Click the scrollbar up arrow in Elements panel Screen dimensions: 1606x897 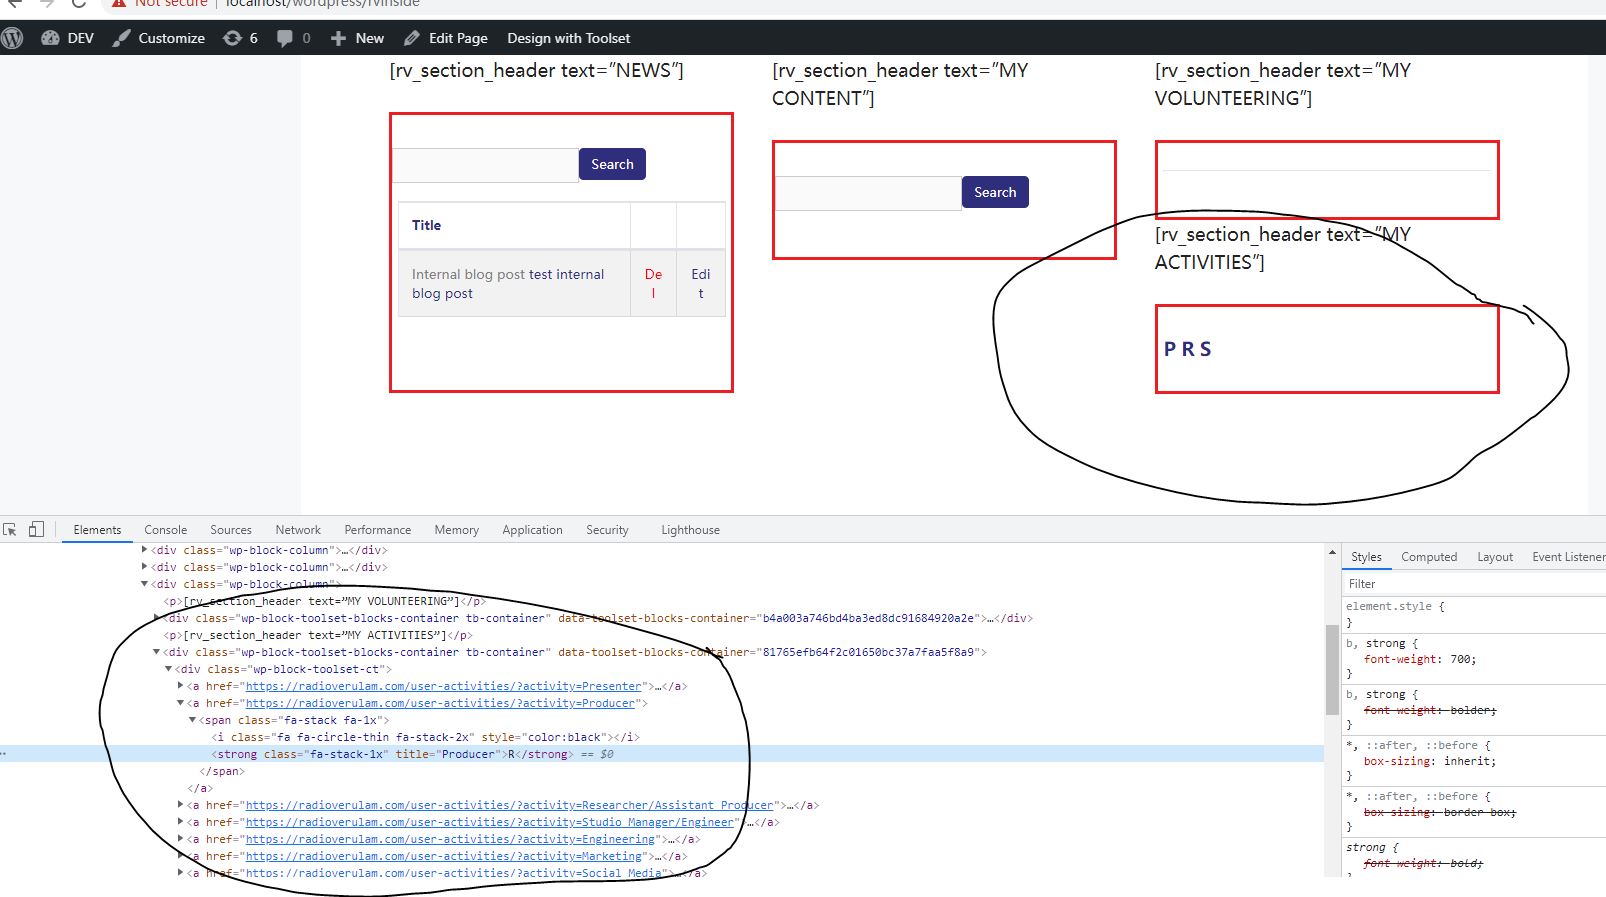(1332, 552)
